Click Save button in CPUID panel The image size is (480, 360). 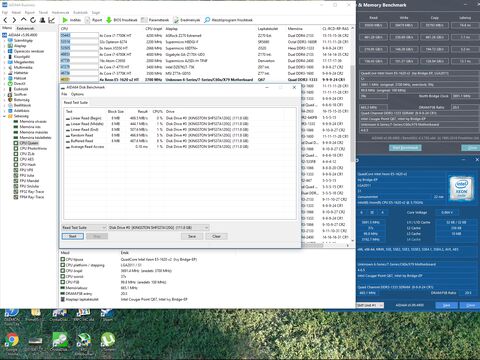pyautogui.click(x=446, y=305)
